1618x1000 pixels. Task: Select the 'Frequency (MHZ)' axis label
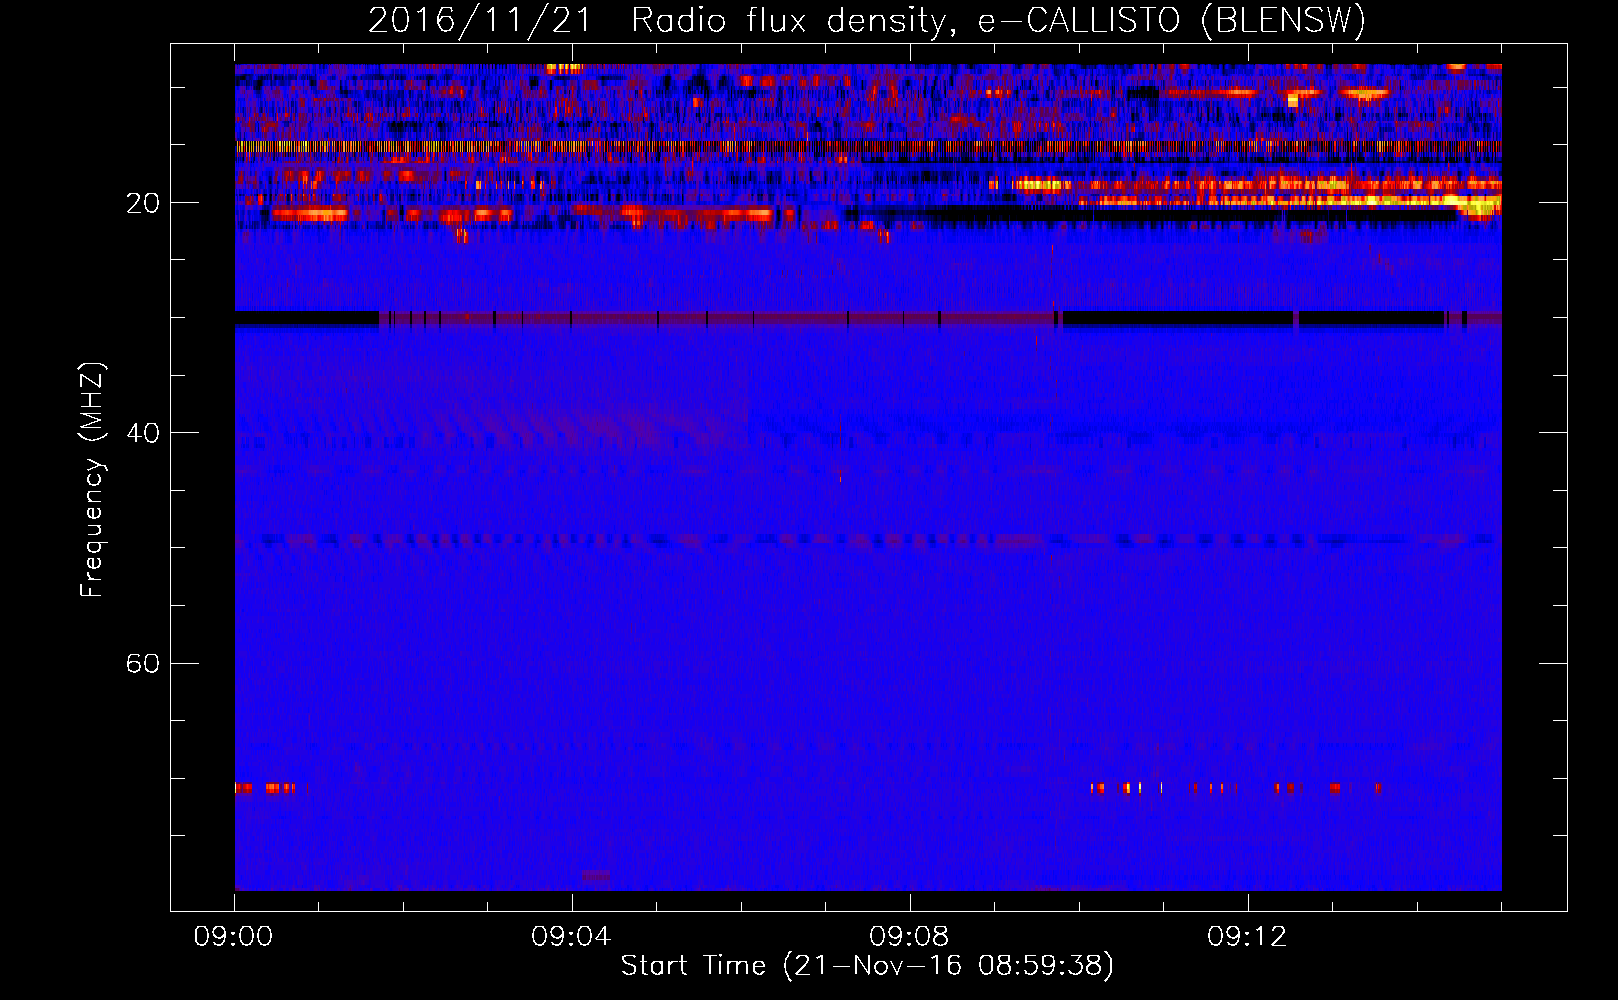coord(91,480)
